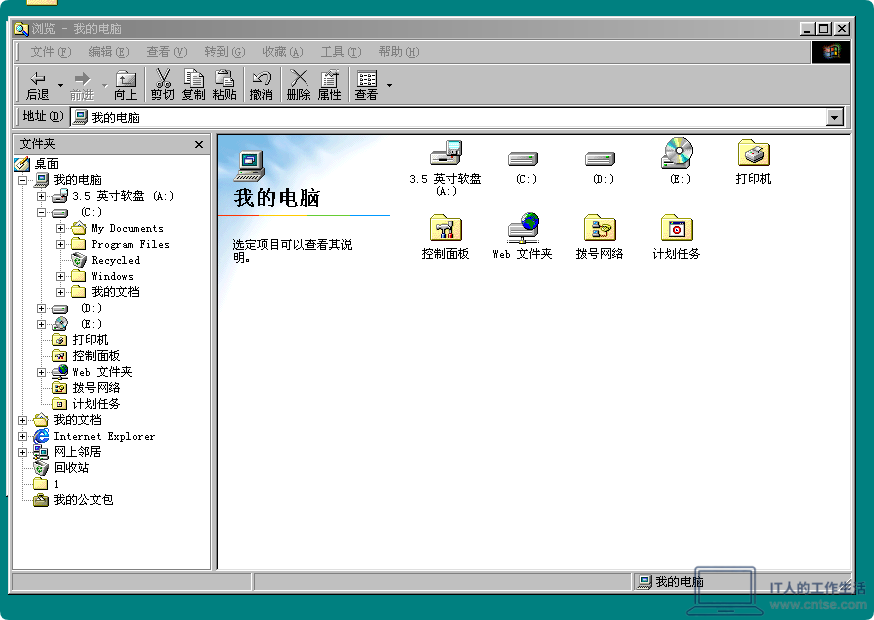Click the 剪切 scissors icon

tap(163, 85)
